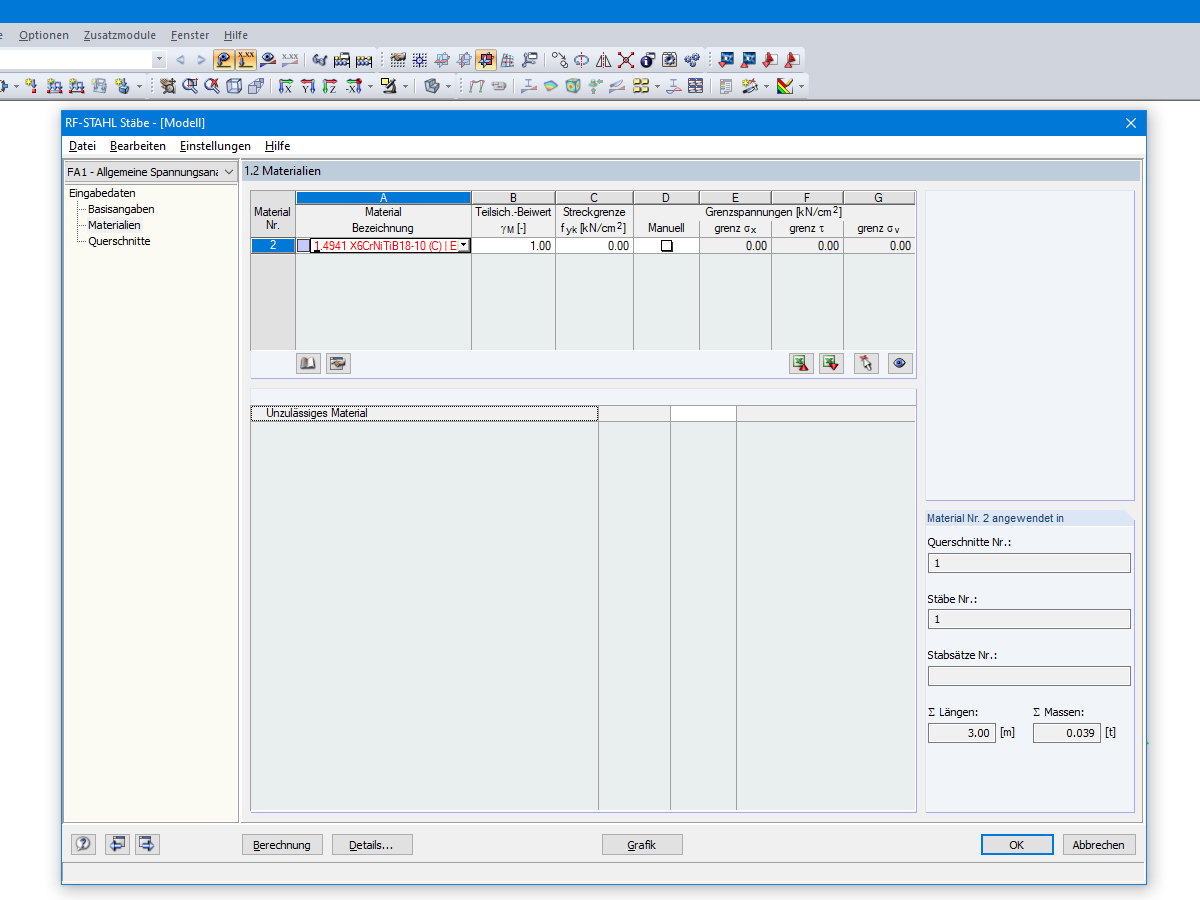
Task: Click the Details... button
Action: 372,845
